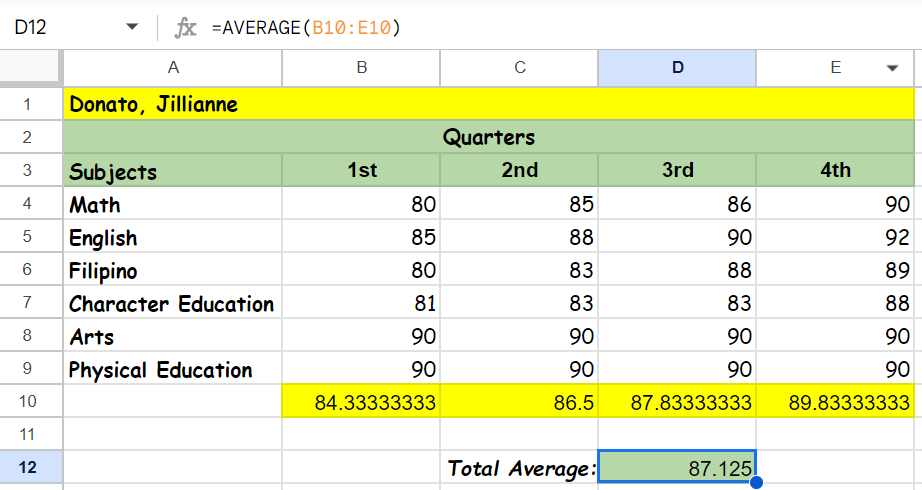The image size is (922, 490).
Task: Select the Math subject cell
Action: (172, 204)
